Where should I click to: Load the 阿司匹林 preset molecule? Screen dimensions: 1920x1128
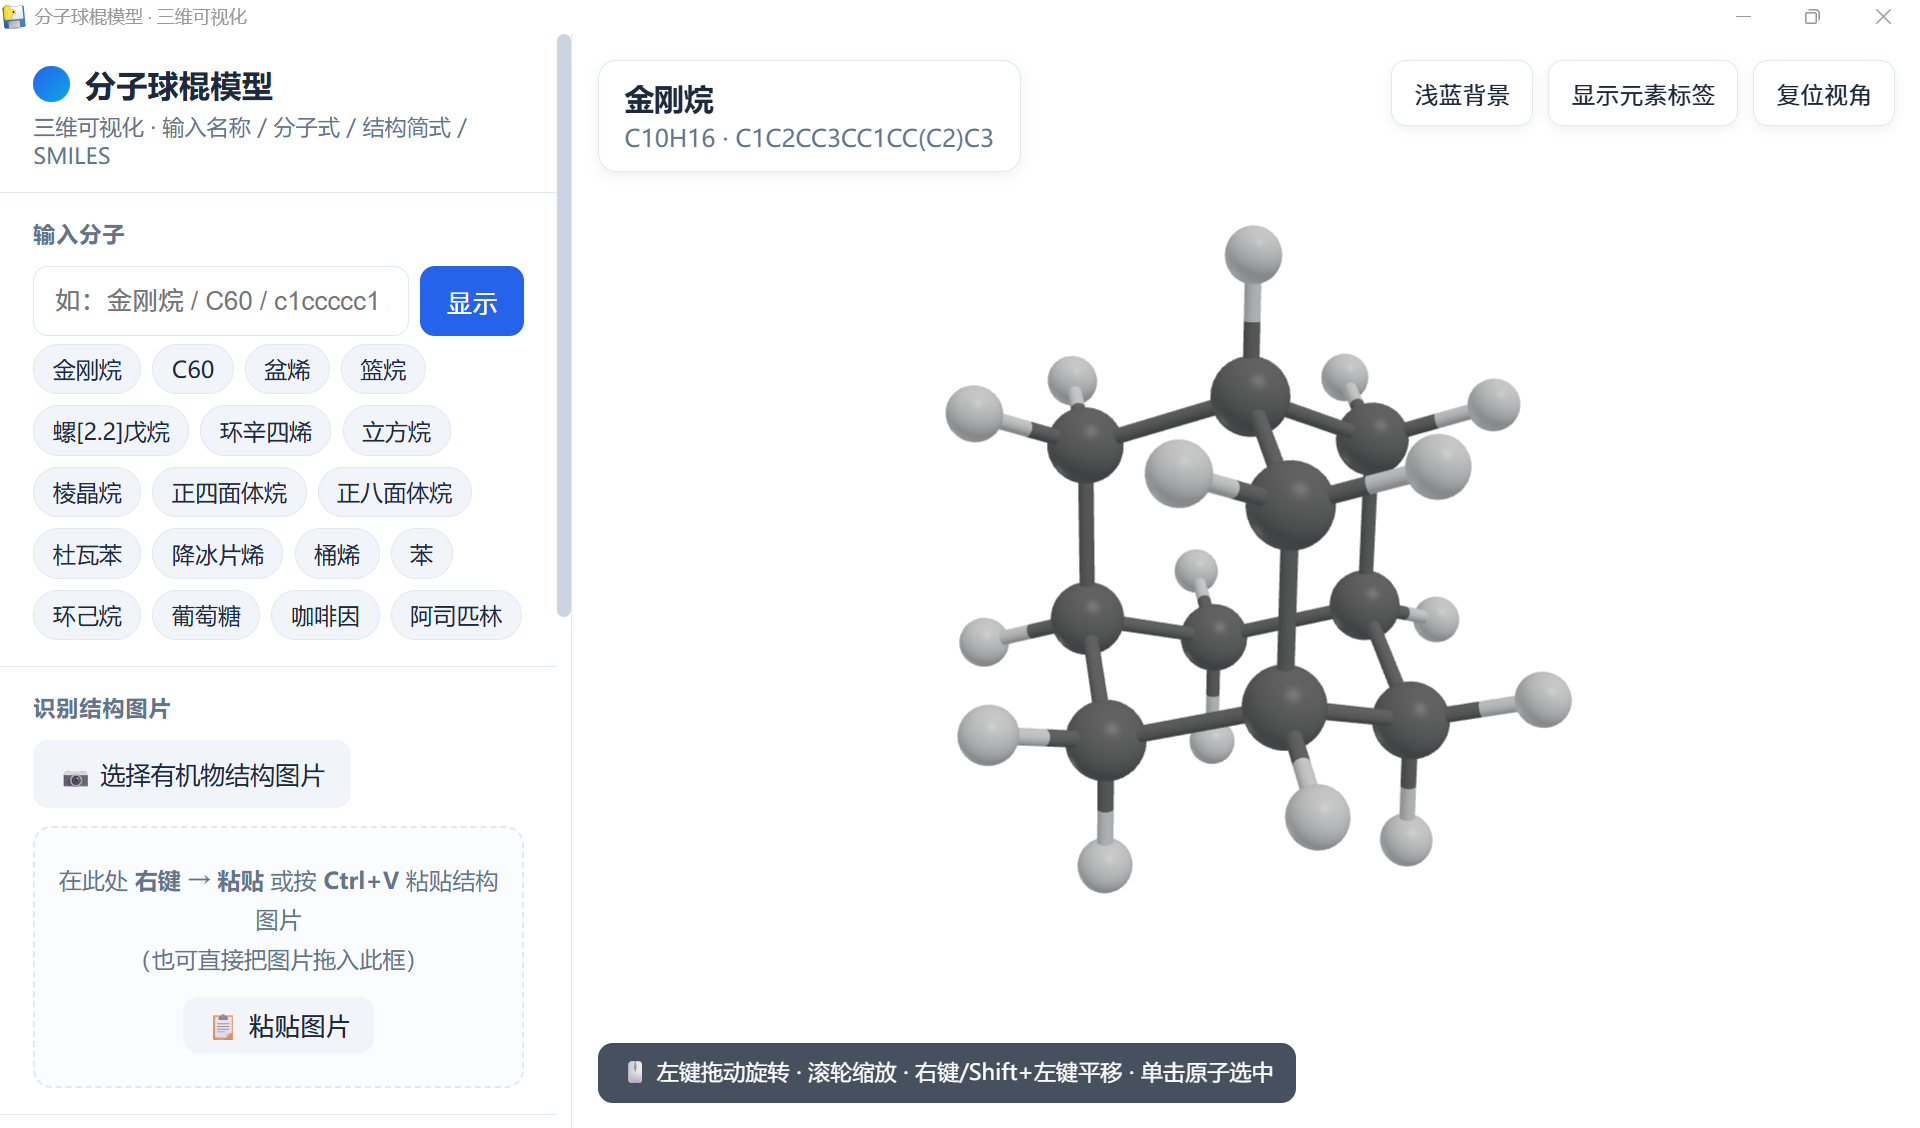pos(456,616)
